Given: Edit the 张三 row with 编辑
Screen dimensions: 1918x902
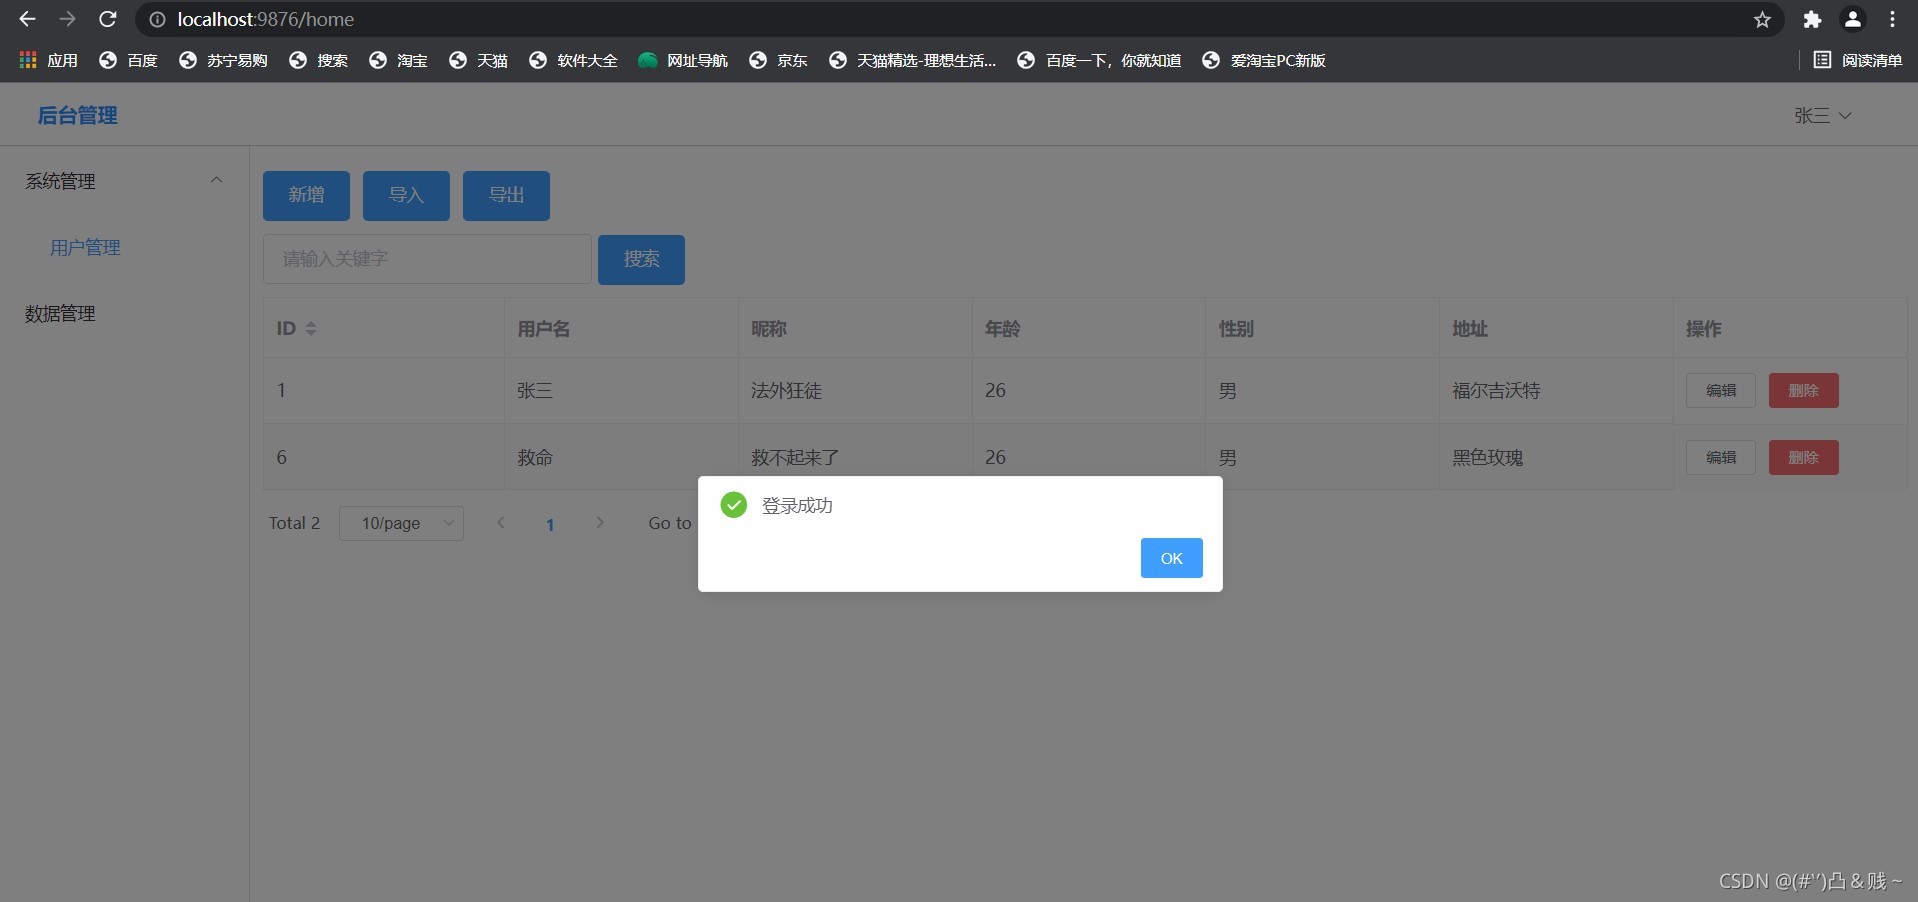Looking at the screenshot, I should coord(1720,391).
